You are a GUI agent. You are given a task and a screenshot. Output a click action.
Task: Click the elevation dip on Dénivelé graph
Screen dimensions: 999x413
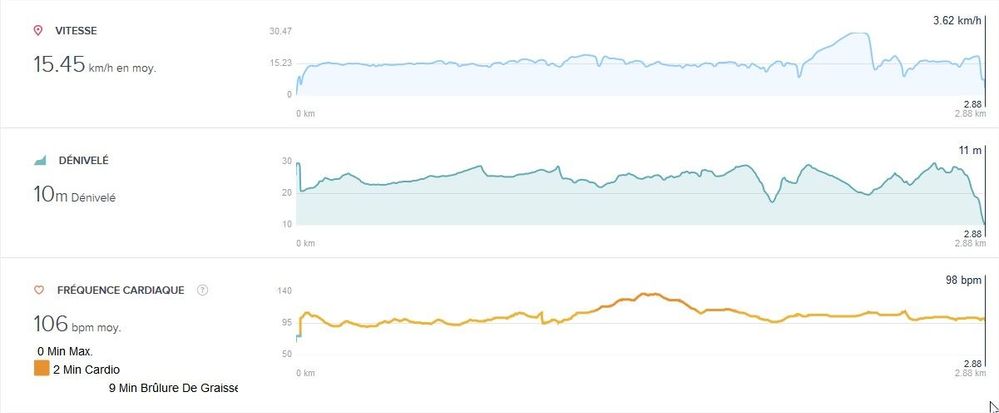coord(772,201)
